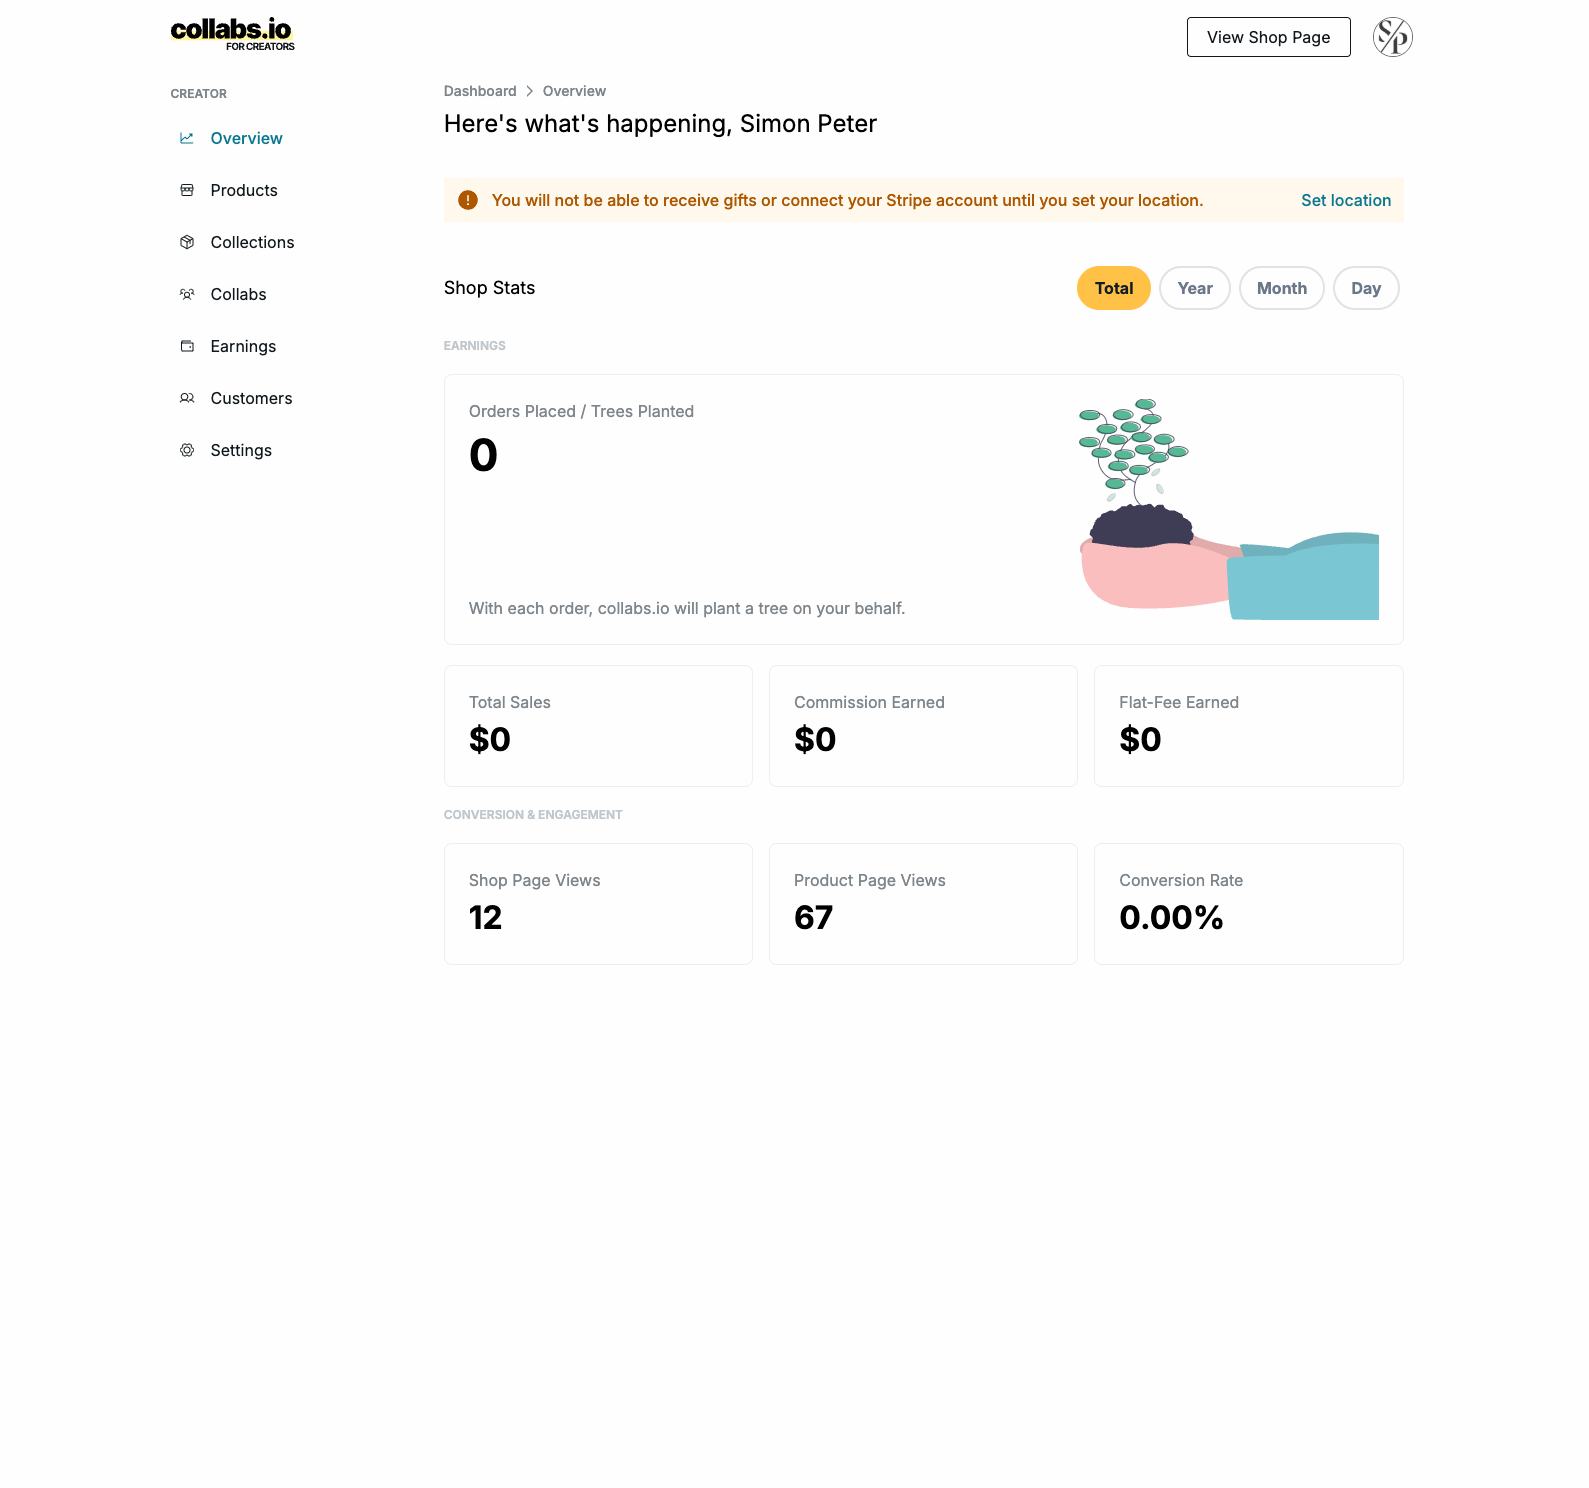Click the Earnings wallet icon
Image resolution: width=1589 pixels, height=1488 pixels.
pos(187,346)
